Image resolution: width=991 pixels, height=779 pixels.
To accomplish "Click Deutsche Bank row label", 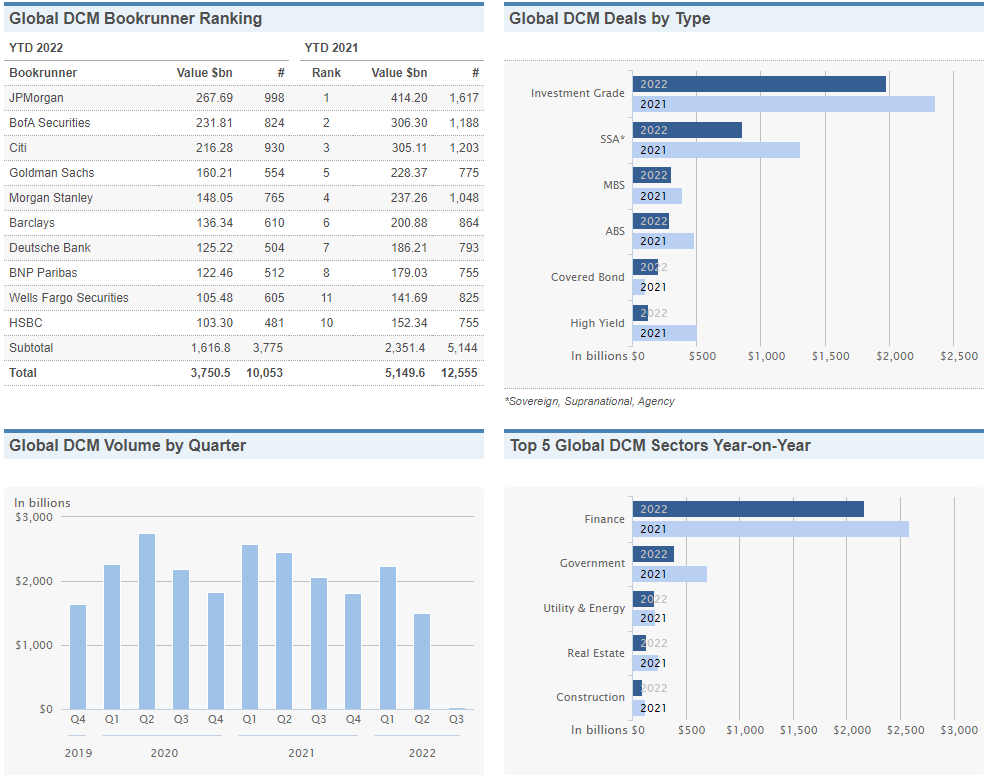I will coord(50,248).
